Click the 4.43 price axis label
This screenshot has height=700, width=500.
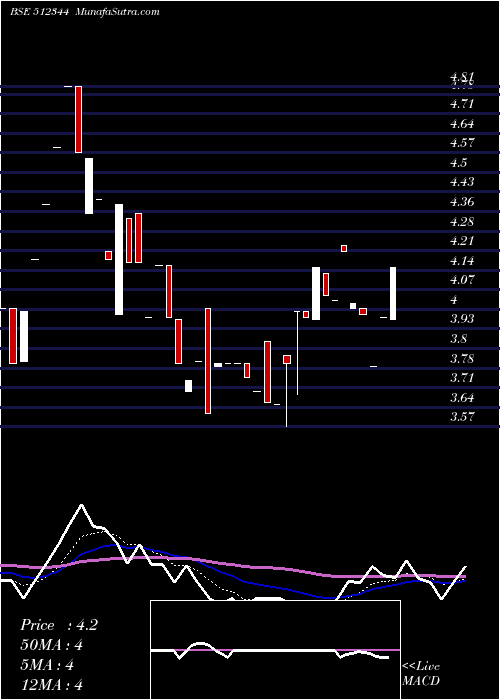tap(462, 183)
